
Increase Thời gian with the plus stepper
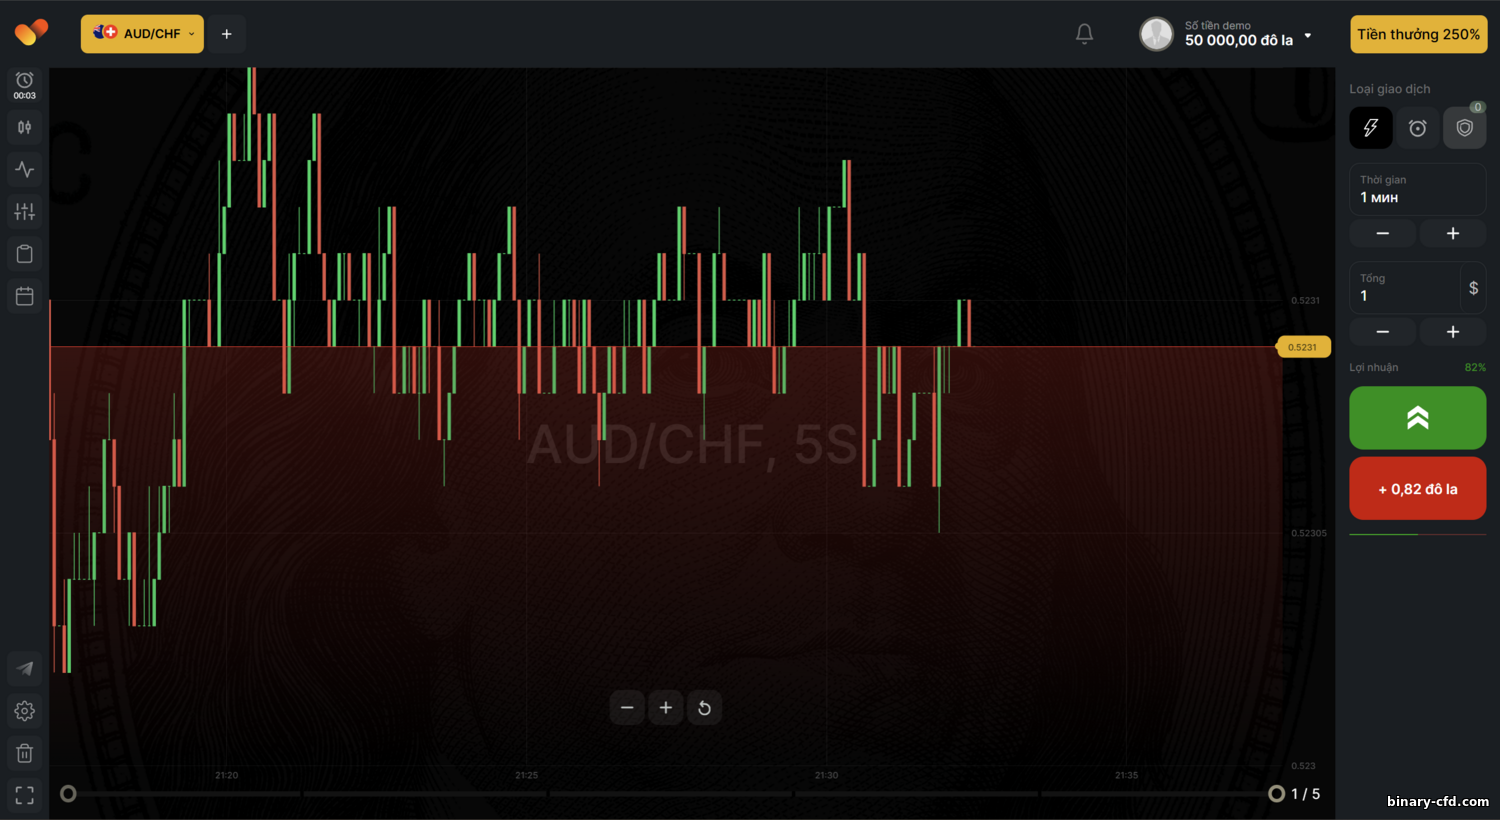point(1452,232)
